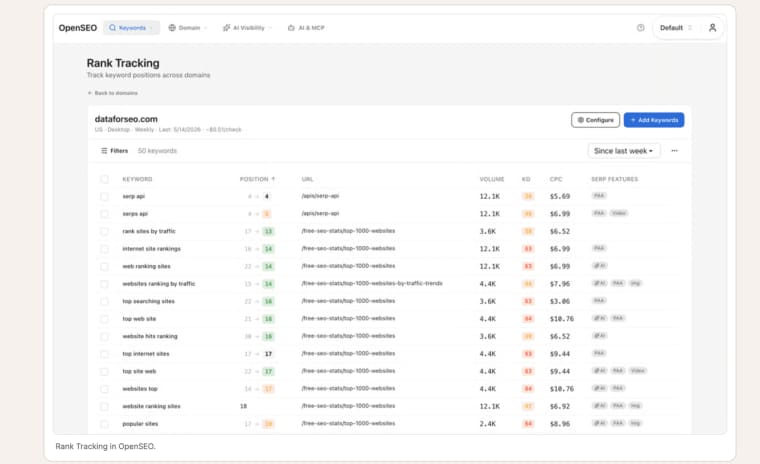The image size is (760, 464).
Task: Expand the Domain navigation menu
Action: pos(188,28)
